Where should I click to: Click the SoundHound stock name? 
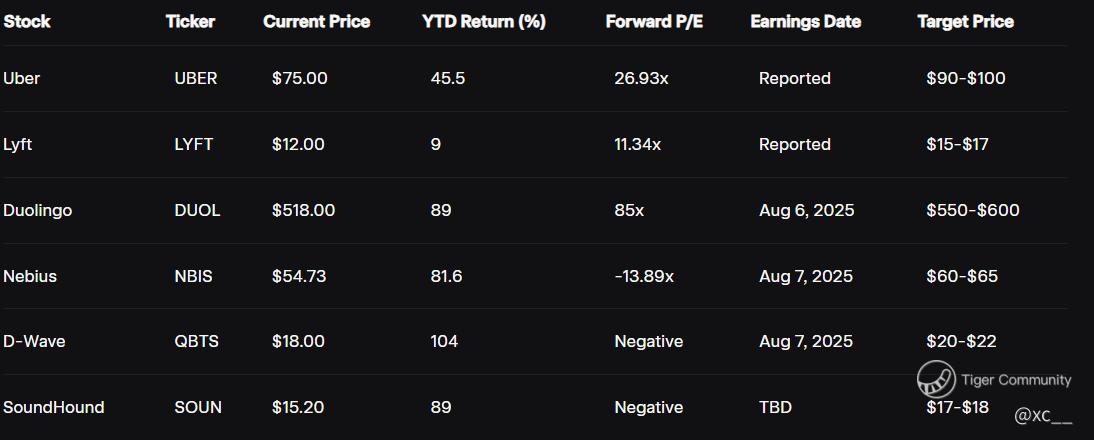pos(54,407)
